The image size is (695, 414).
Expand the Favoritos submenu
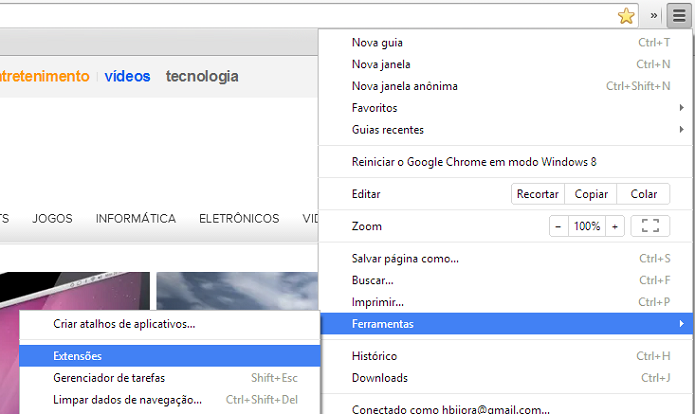pyautogui.click(x=505, y=108)
